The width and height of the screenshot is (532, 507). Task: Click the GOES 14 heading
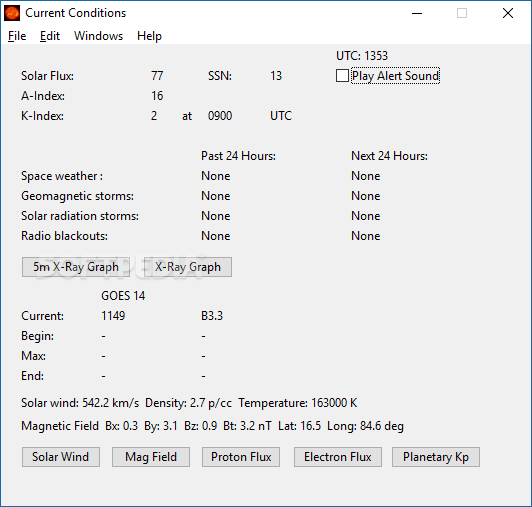pos(123,296)
